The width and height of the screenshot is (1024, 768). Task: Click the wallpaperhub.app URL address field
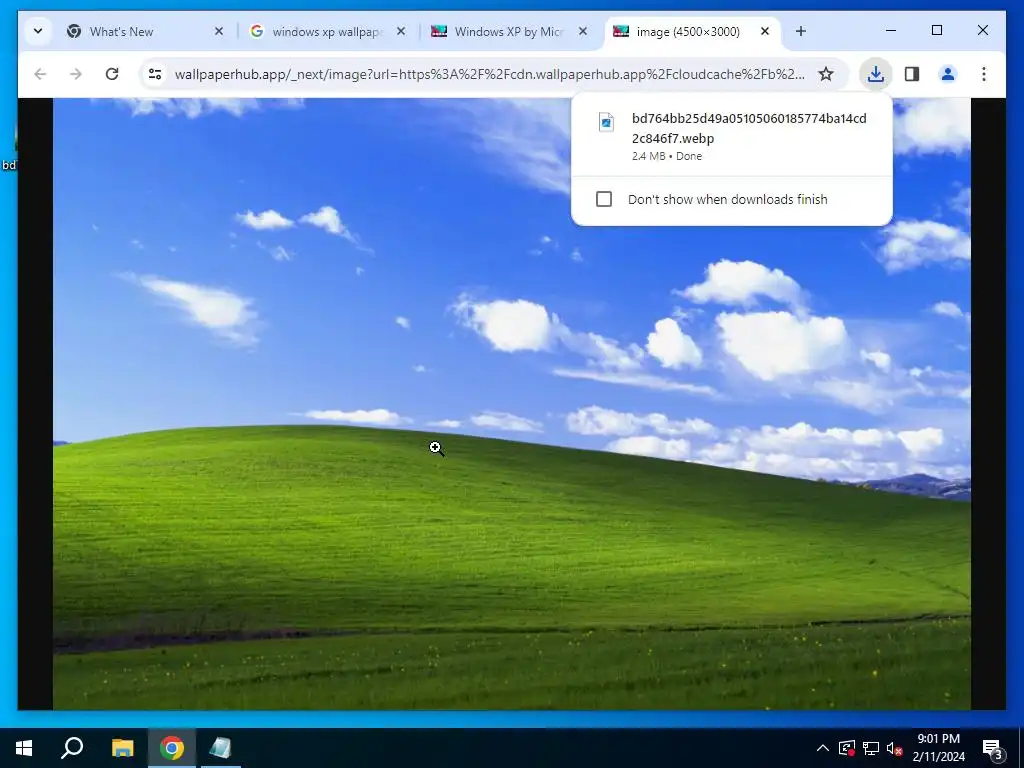coord(488,74)
